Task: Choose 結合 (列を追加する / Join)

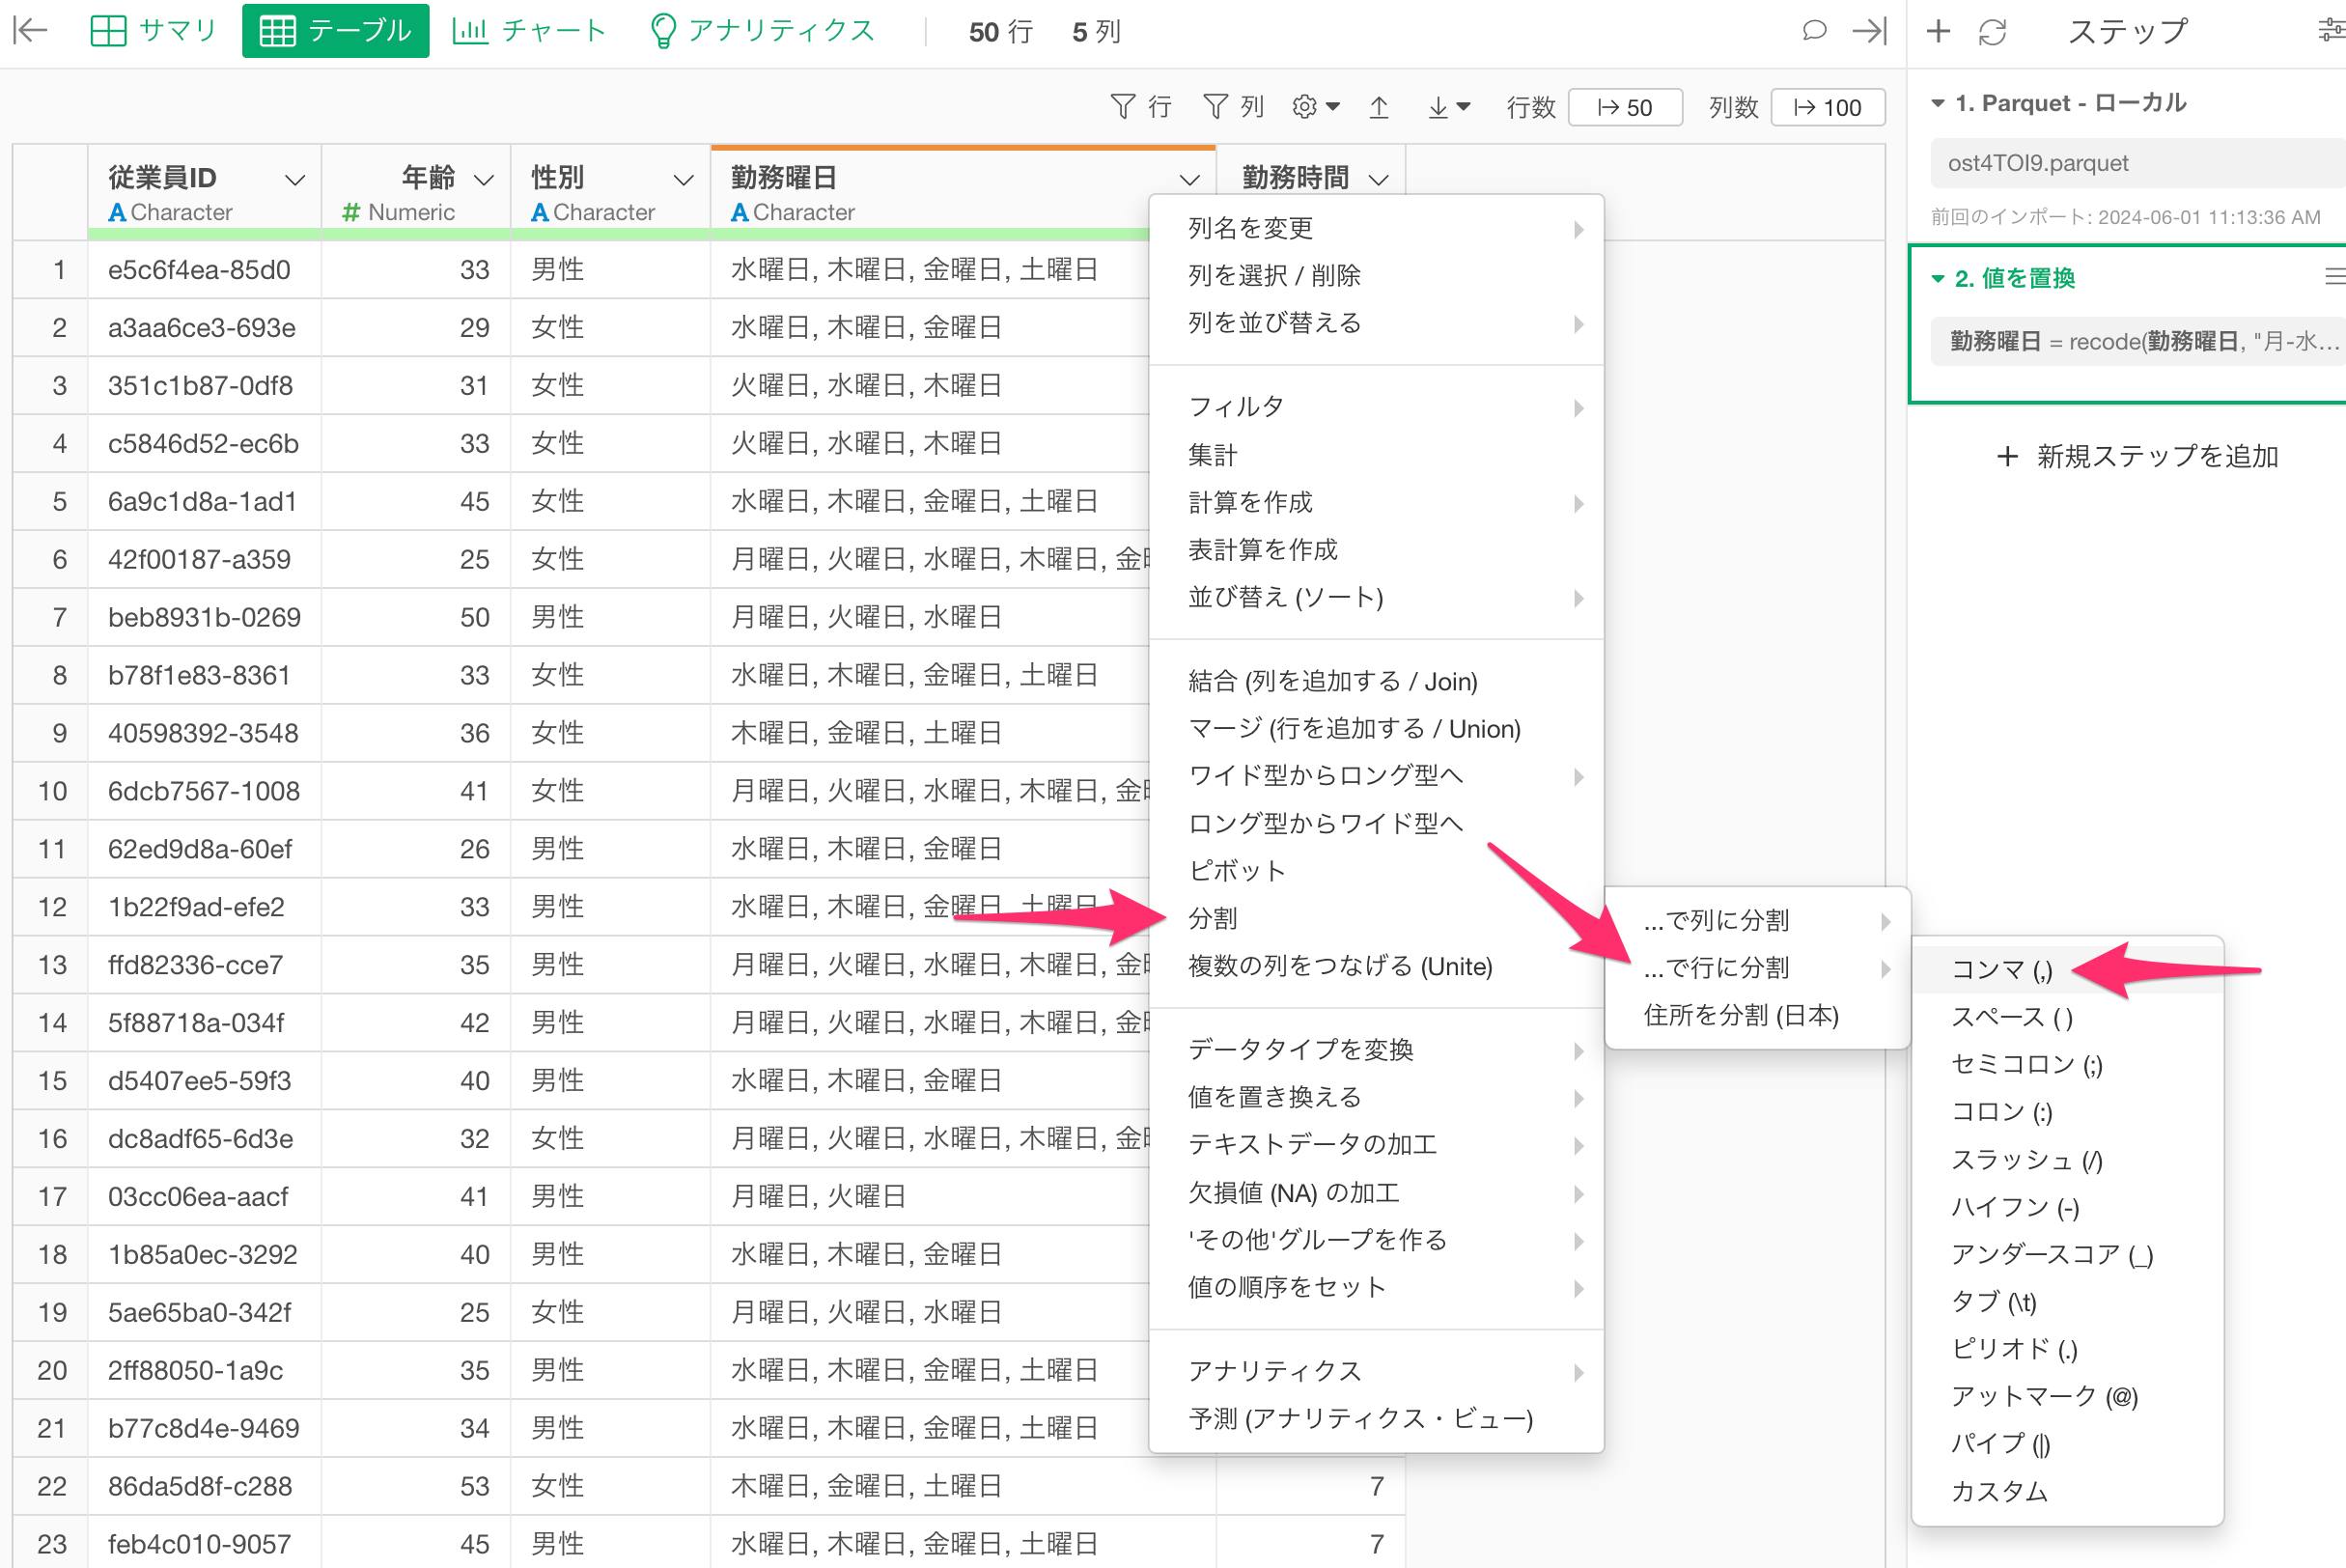Action: 1377,682
